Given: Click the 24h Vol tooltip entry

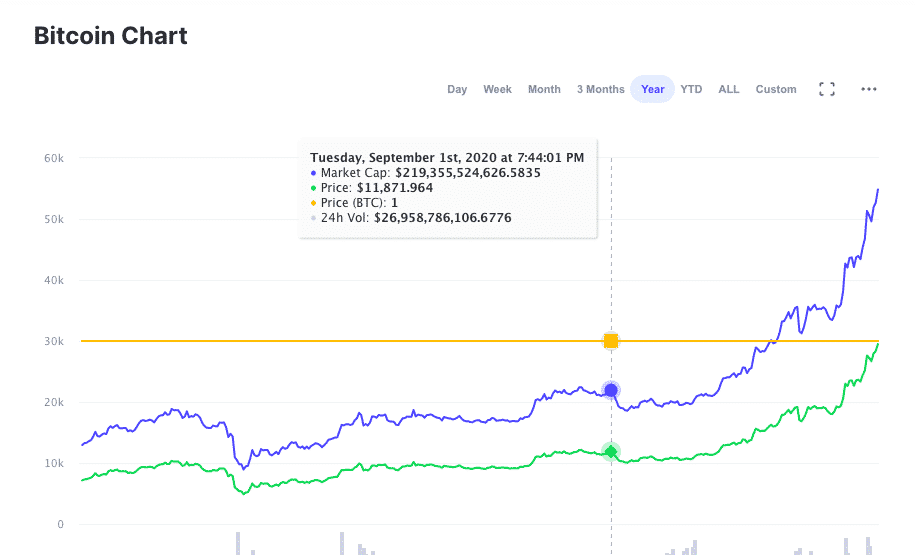Looking at the screenshot, I should pos(411,218).
